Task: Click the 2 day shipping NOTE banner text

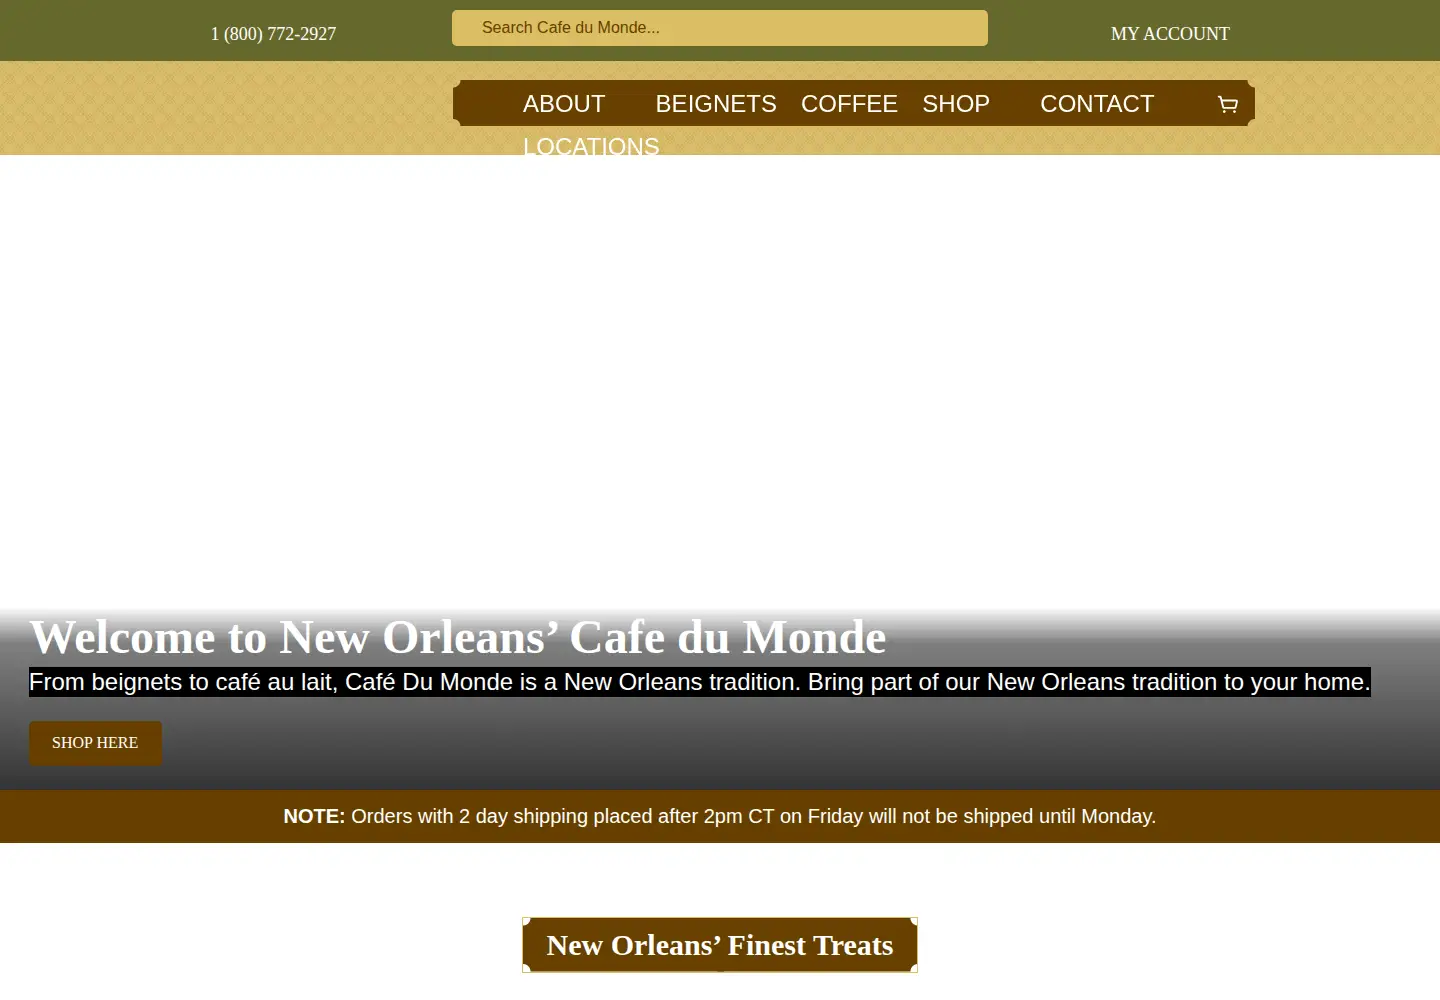Action: (x=720, y=816)
